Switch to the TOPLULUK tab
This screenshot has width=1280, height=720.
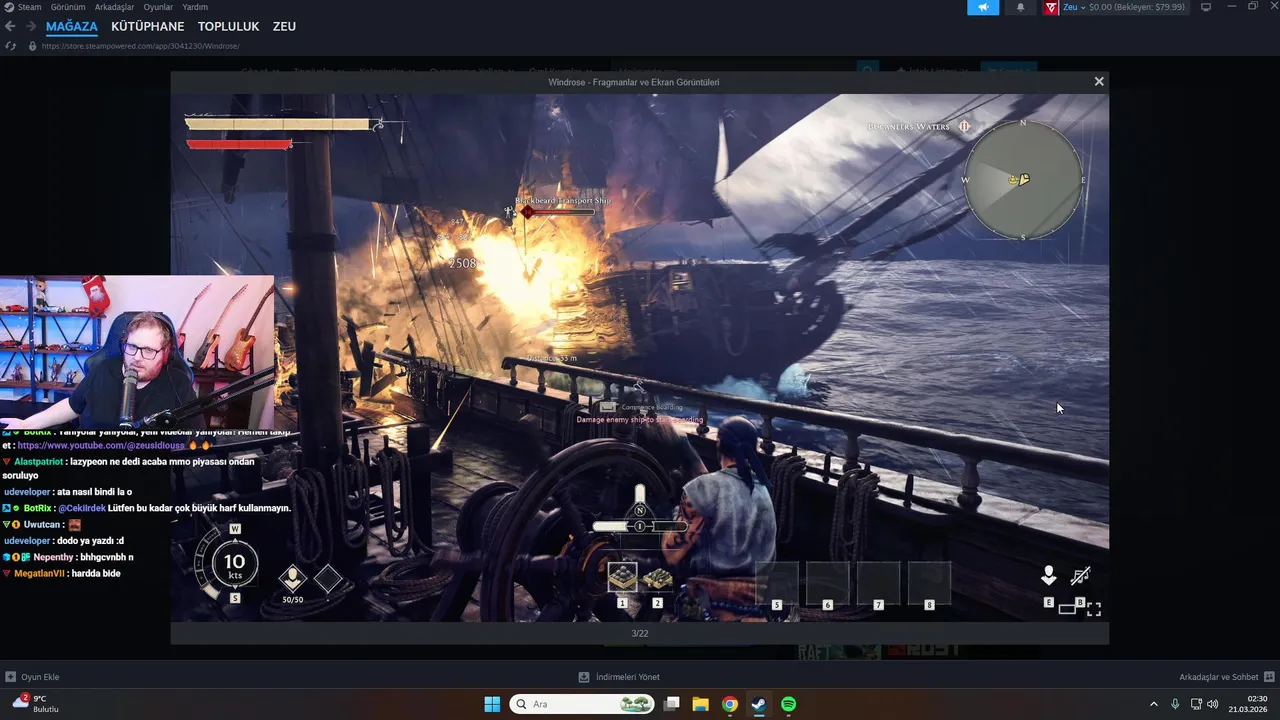[x=228, y=27]
